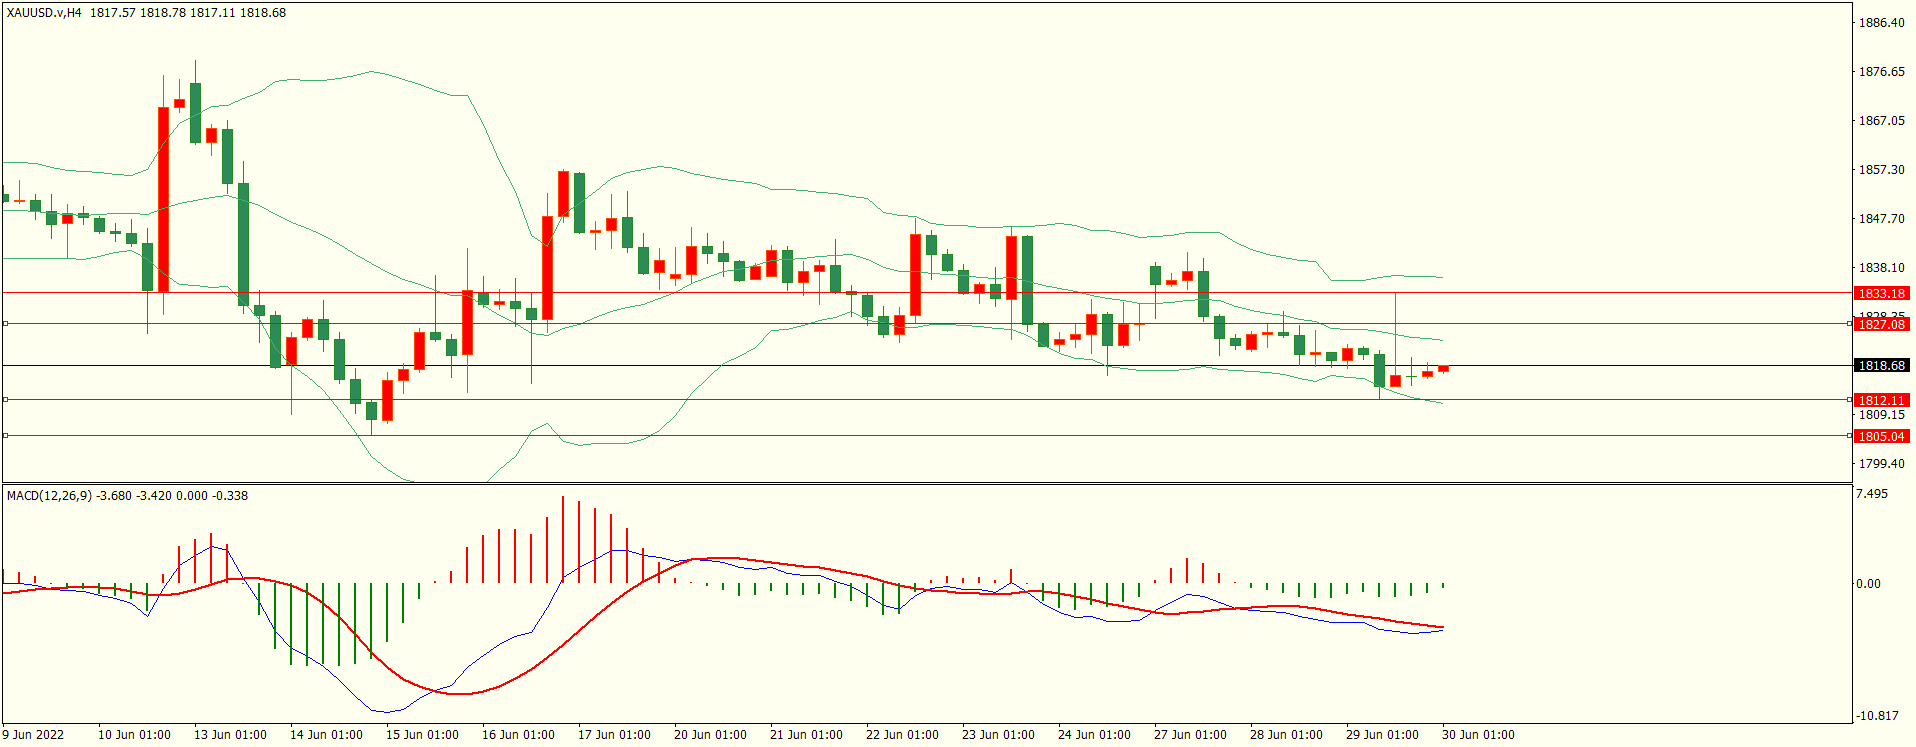1916x747 pixels.
Task: Select the 1805.04 price level tag
Action: coord(1881,437)
